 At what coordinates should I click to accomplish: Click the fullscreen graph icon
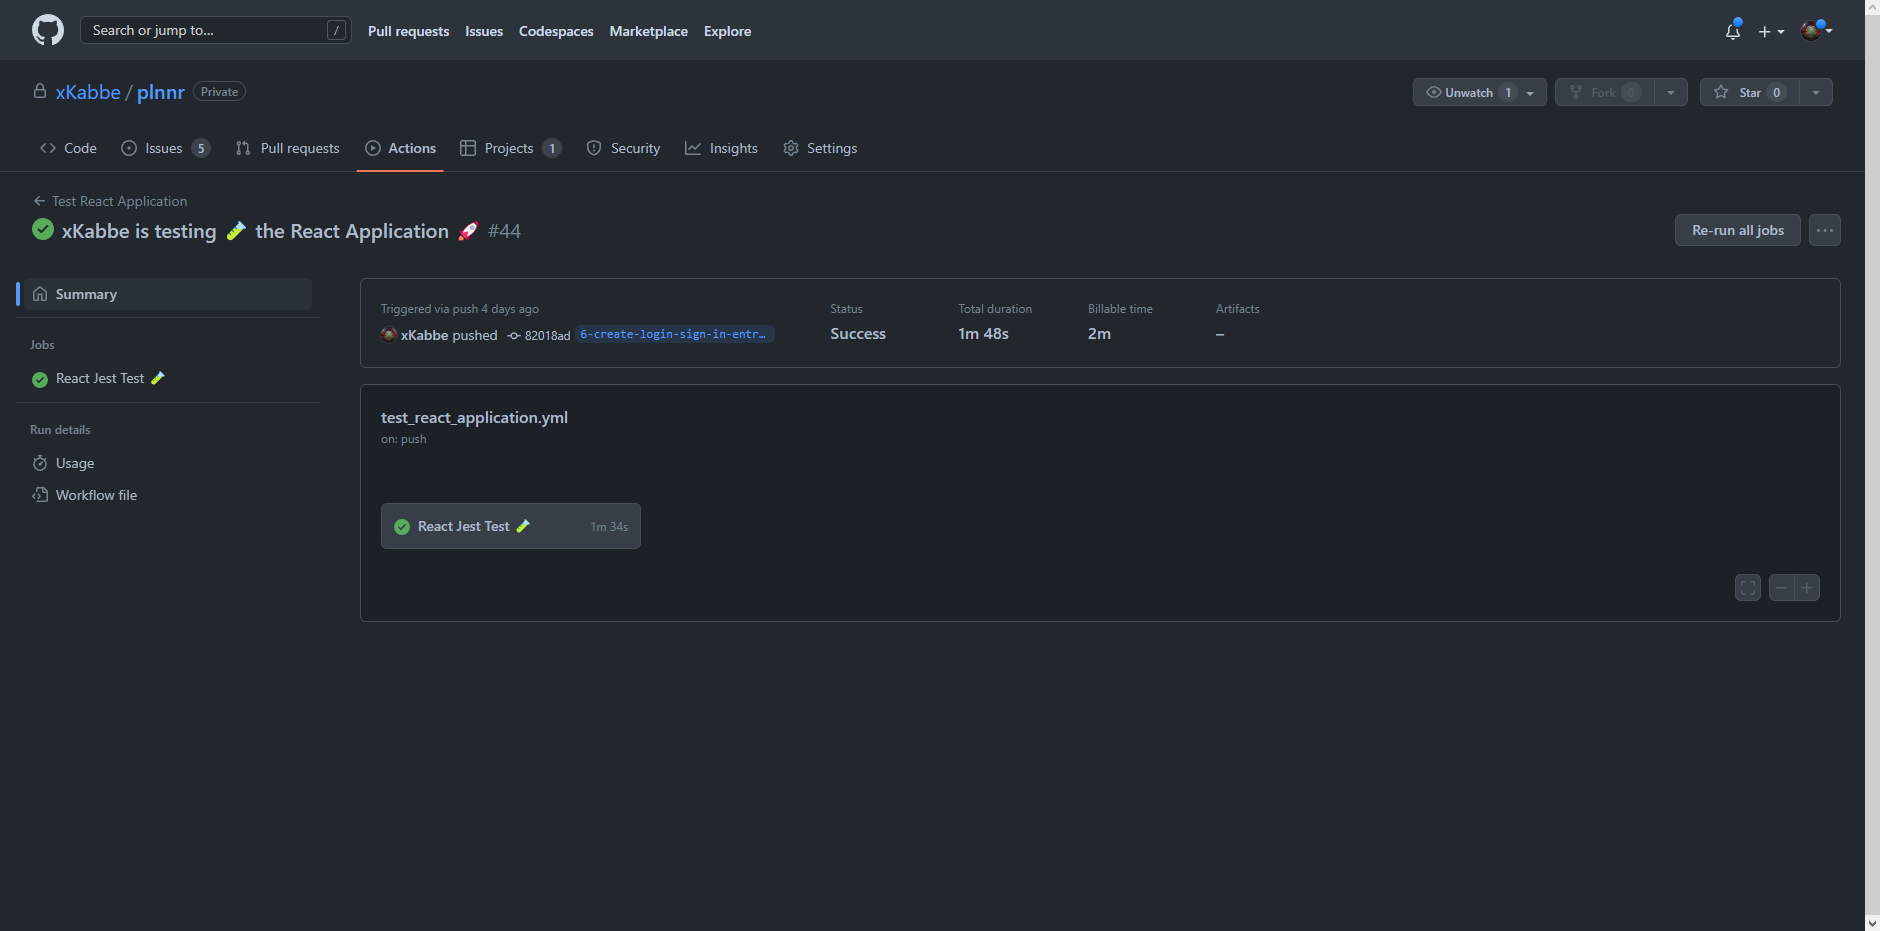point(1748,588)
